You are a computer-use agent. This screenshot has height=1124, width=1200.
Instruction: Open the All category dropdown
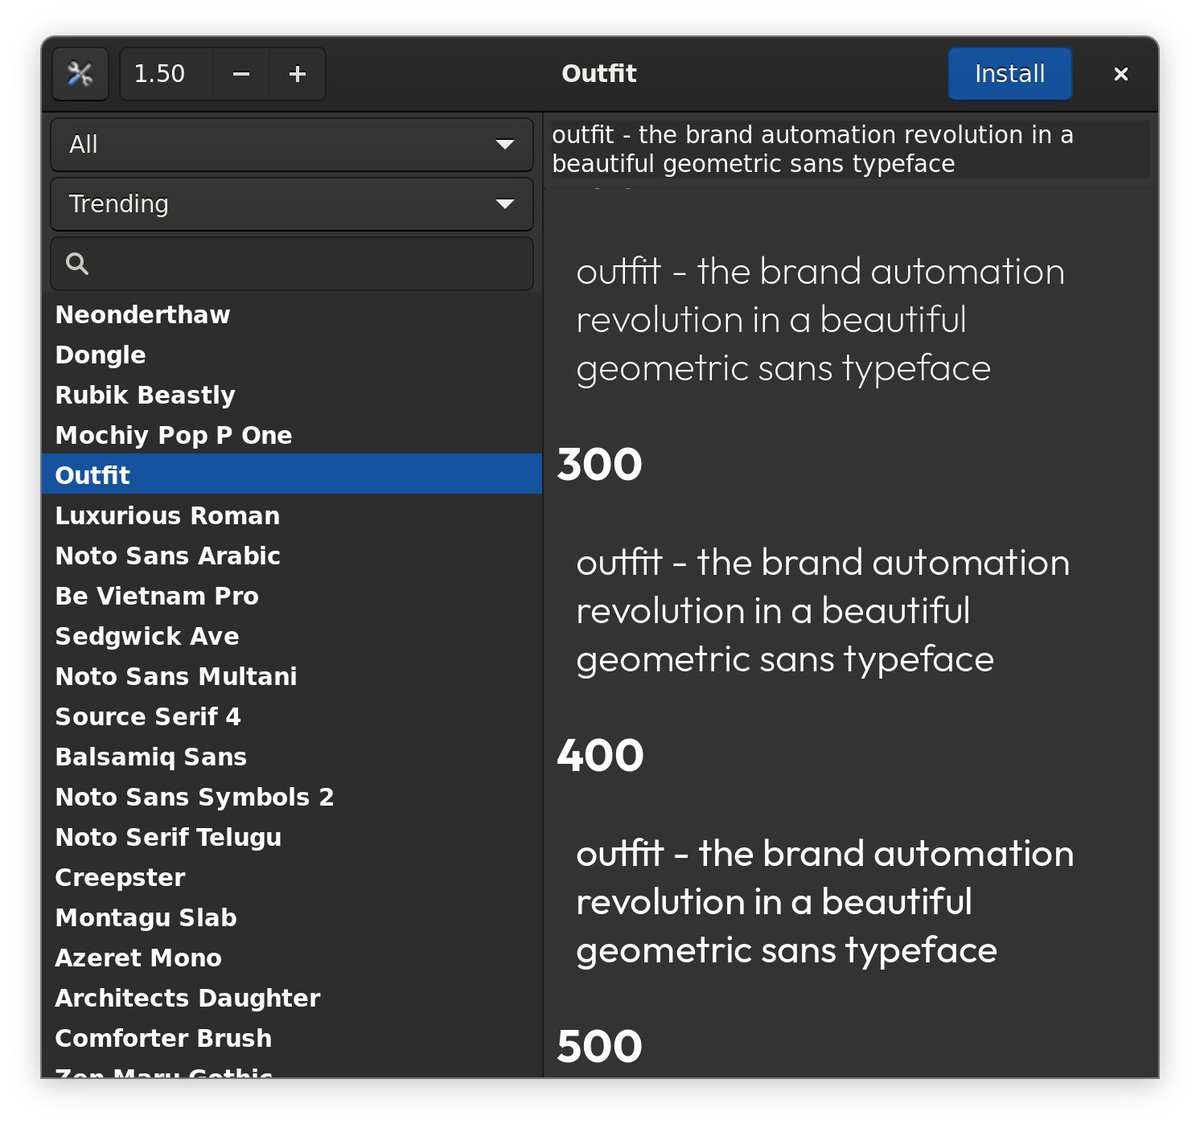point(292,145)
